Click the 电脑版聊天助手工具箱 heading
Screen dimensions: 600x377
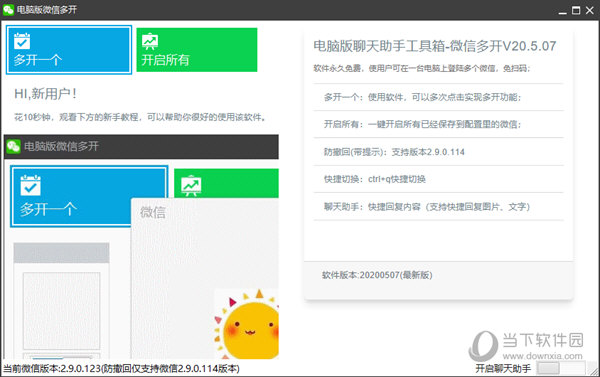tap(435, 46)
